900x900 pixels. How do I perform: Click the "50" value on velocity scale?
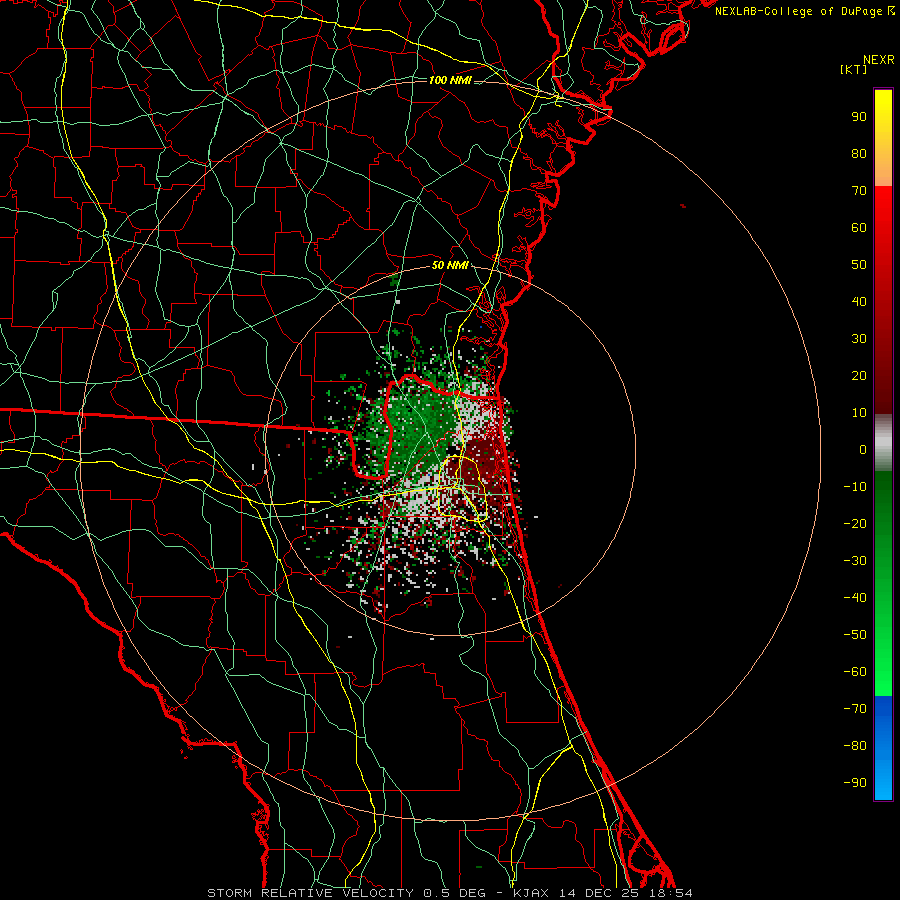tap(859, 265)
